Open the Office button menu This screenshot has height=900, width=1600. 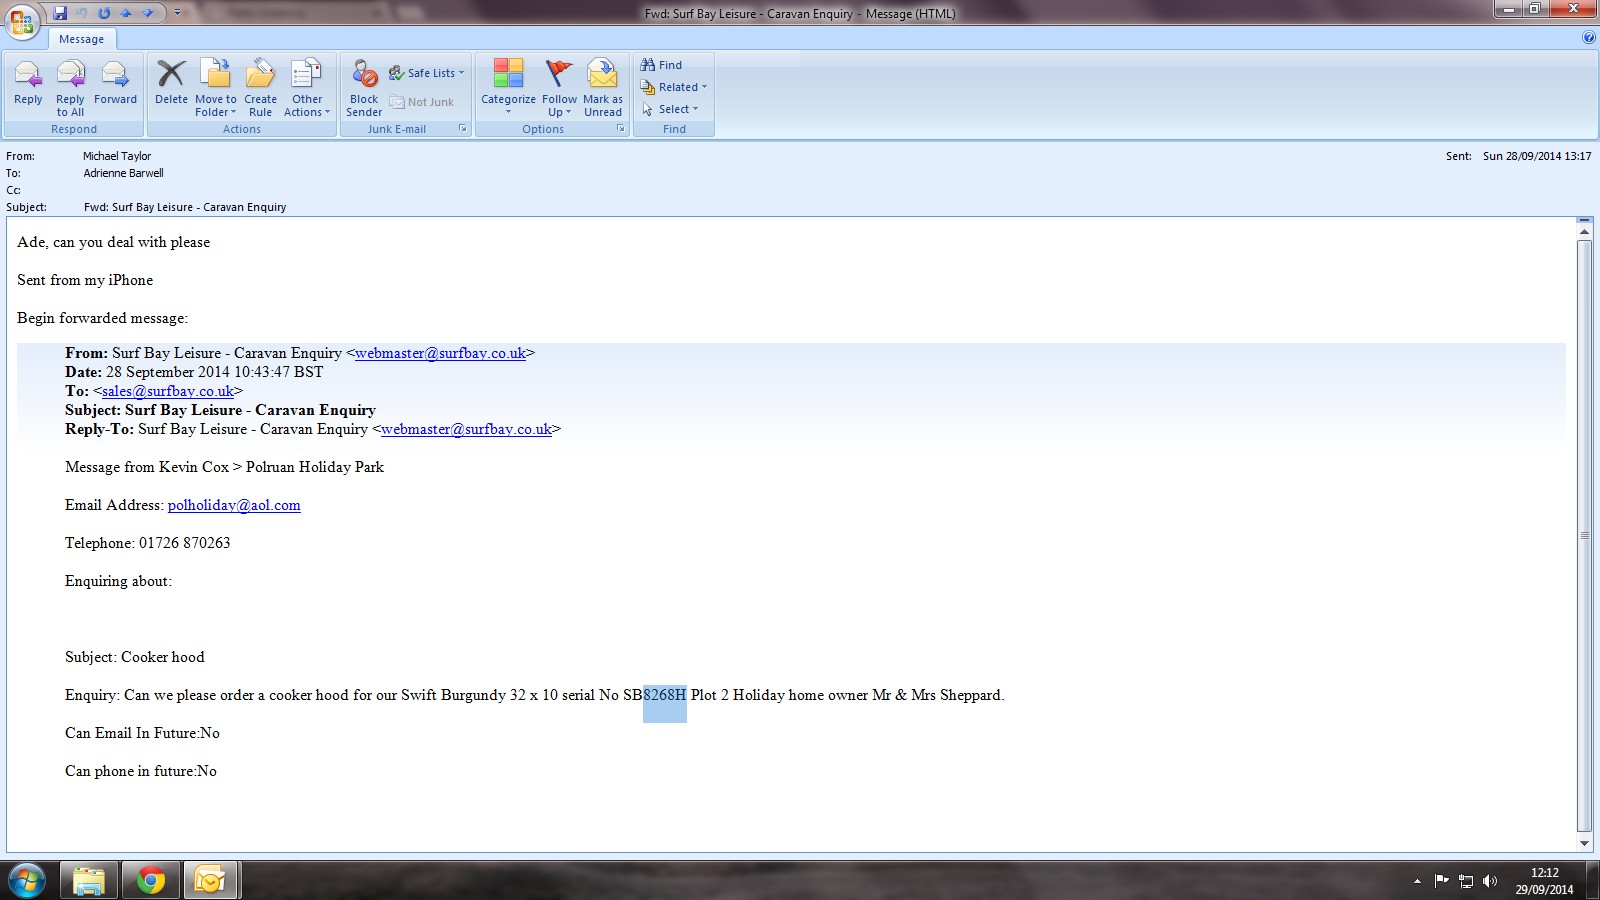(x=22, y=20)
